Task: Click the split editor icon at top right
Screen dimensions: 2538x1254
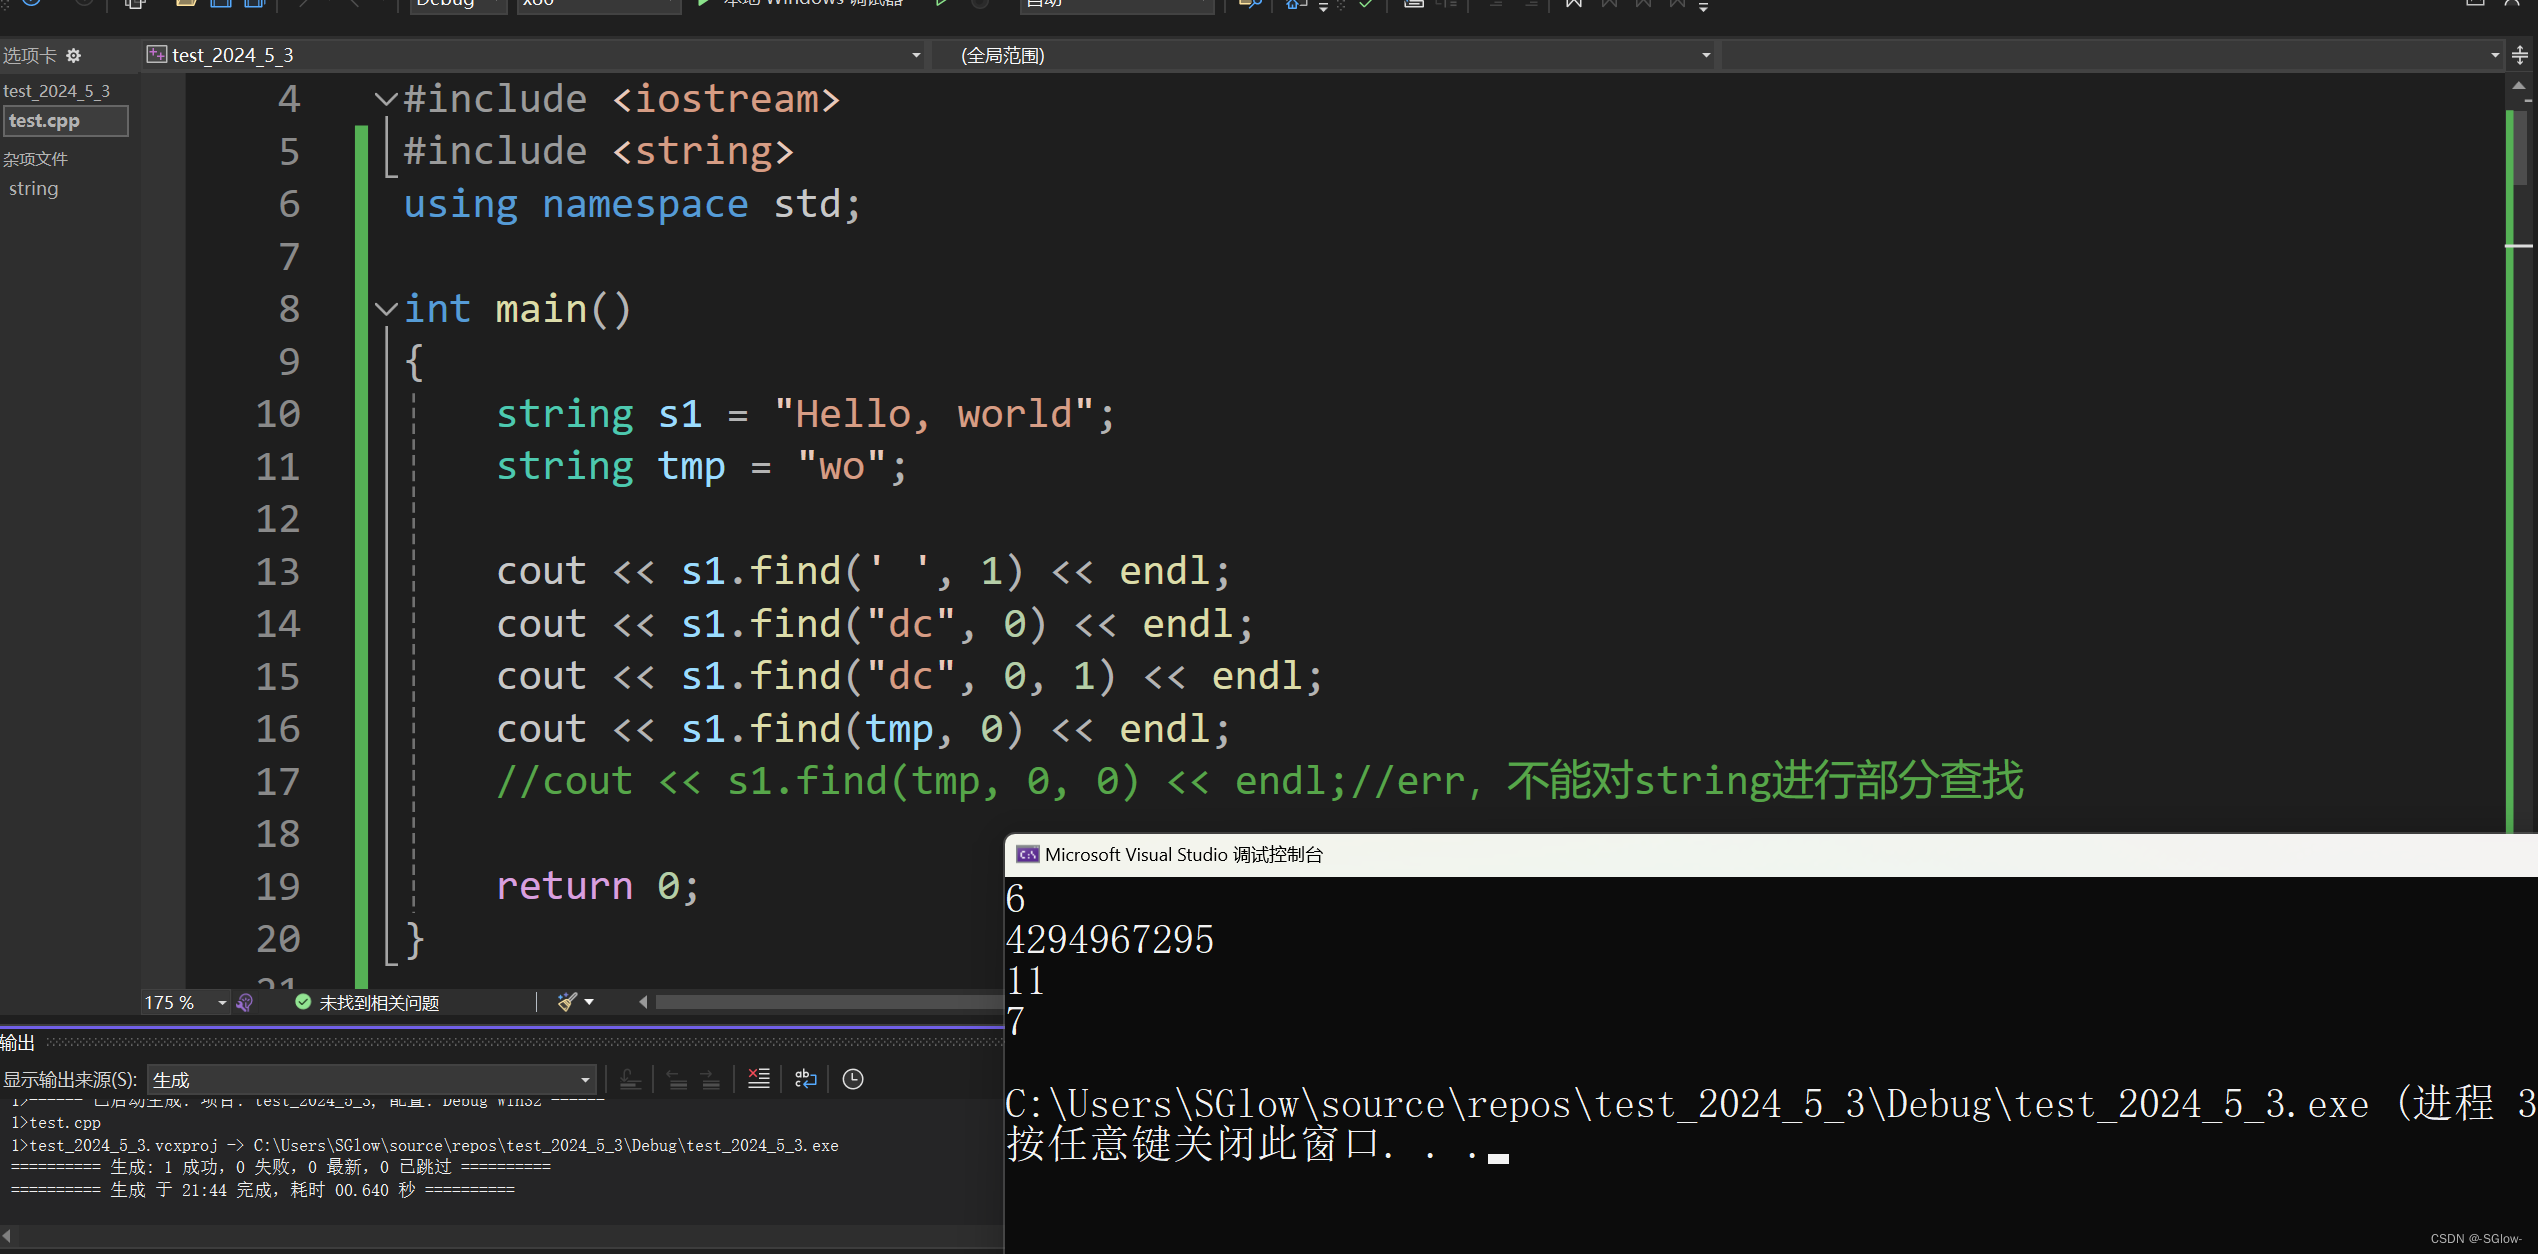Action: pos(2520,56)
